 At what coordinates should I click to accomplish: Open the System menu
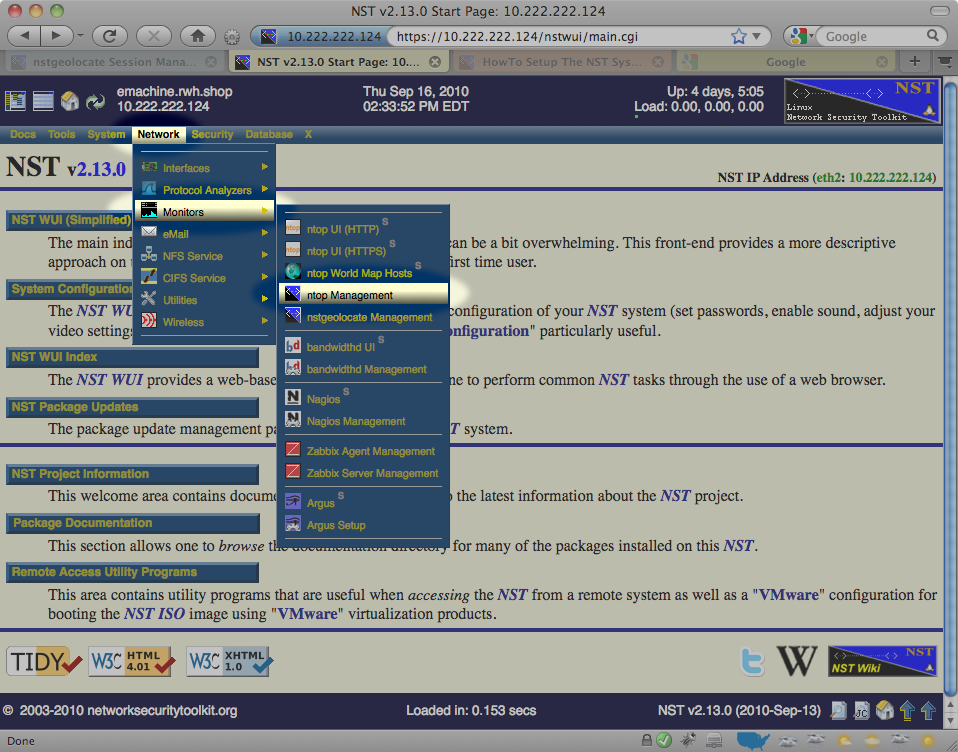coord(106,134)
